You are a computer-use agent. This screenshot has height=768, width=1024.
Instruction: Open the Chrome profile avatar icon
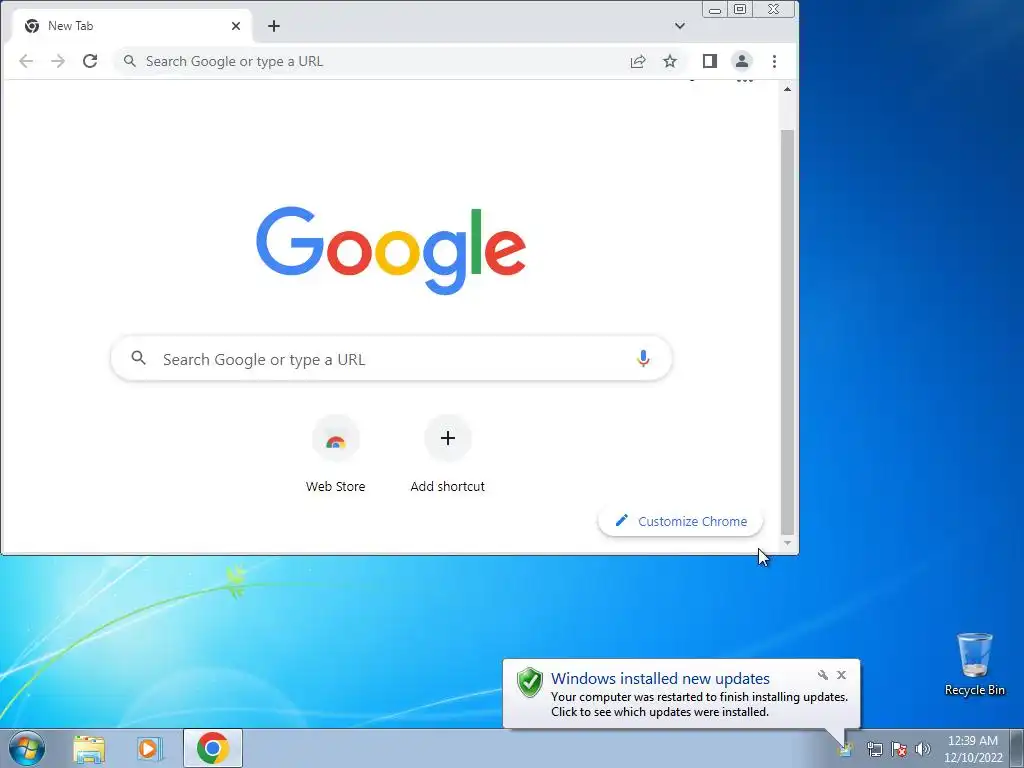(x=742, y=61)
